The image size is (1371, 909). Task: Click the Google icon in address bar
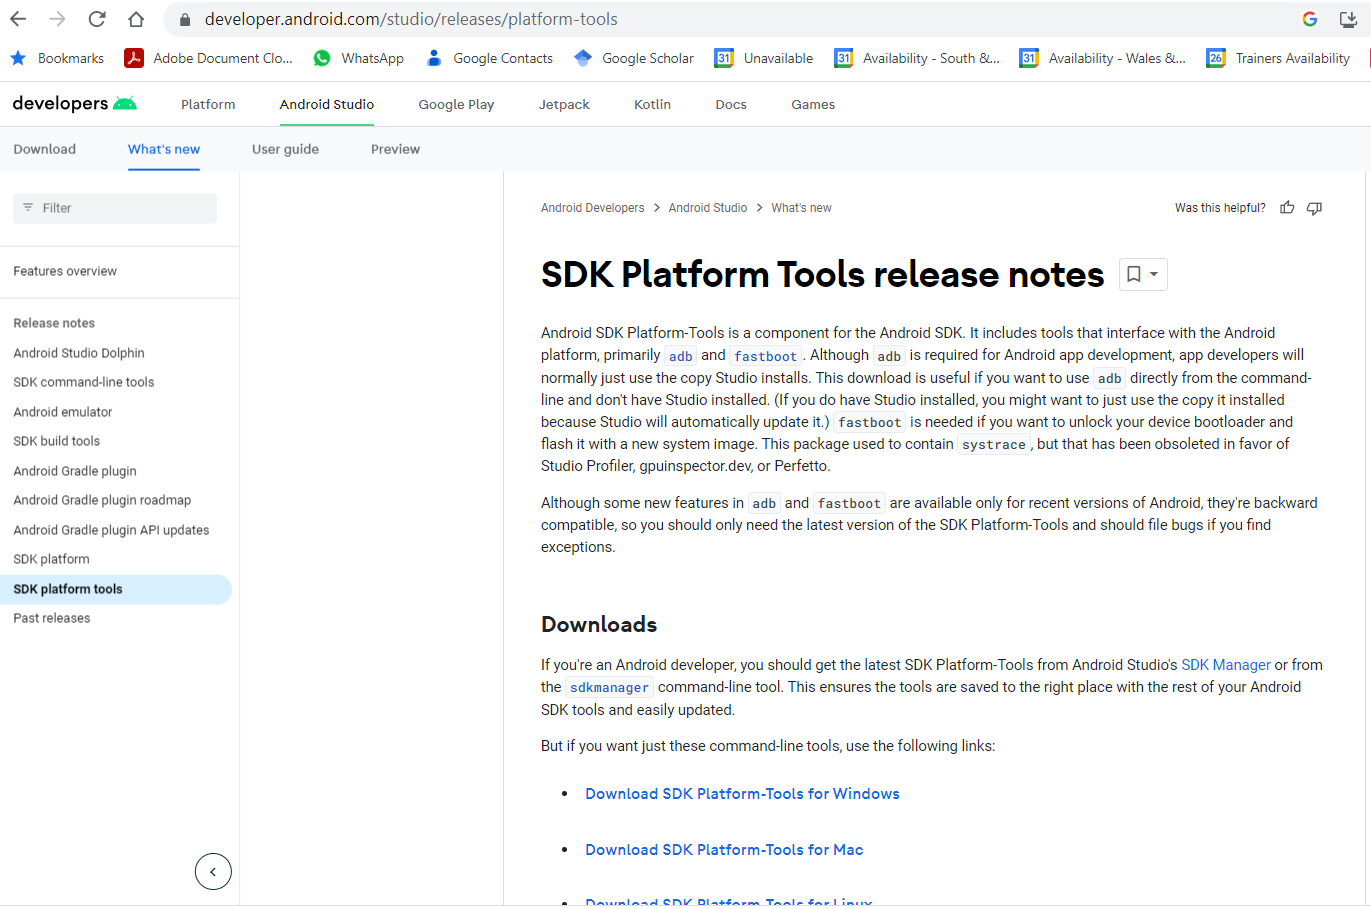(1310, 19)
